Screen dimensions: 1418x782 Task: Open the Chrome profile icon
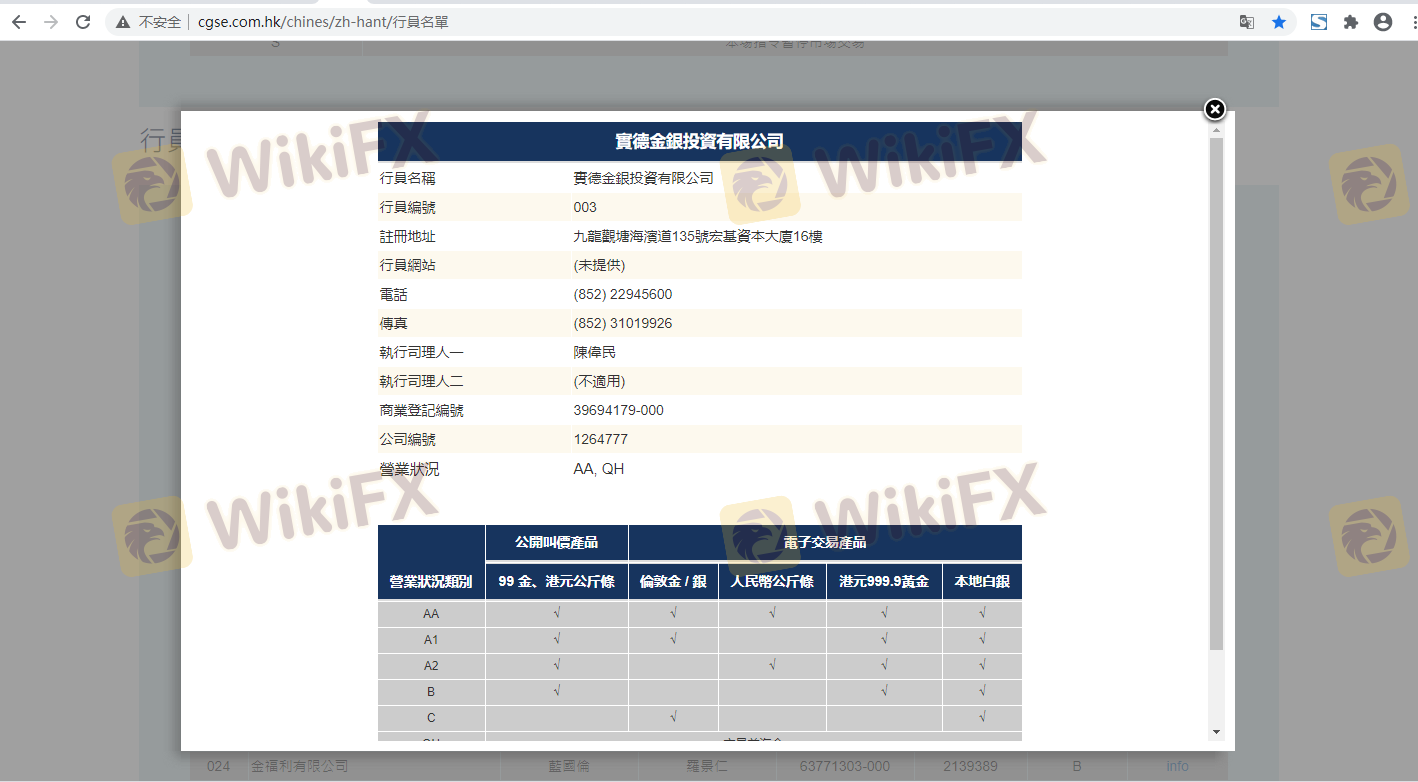tap(1383, 22)
